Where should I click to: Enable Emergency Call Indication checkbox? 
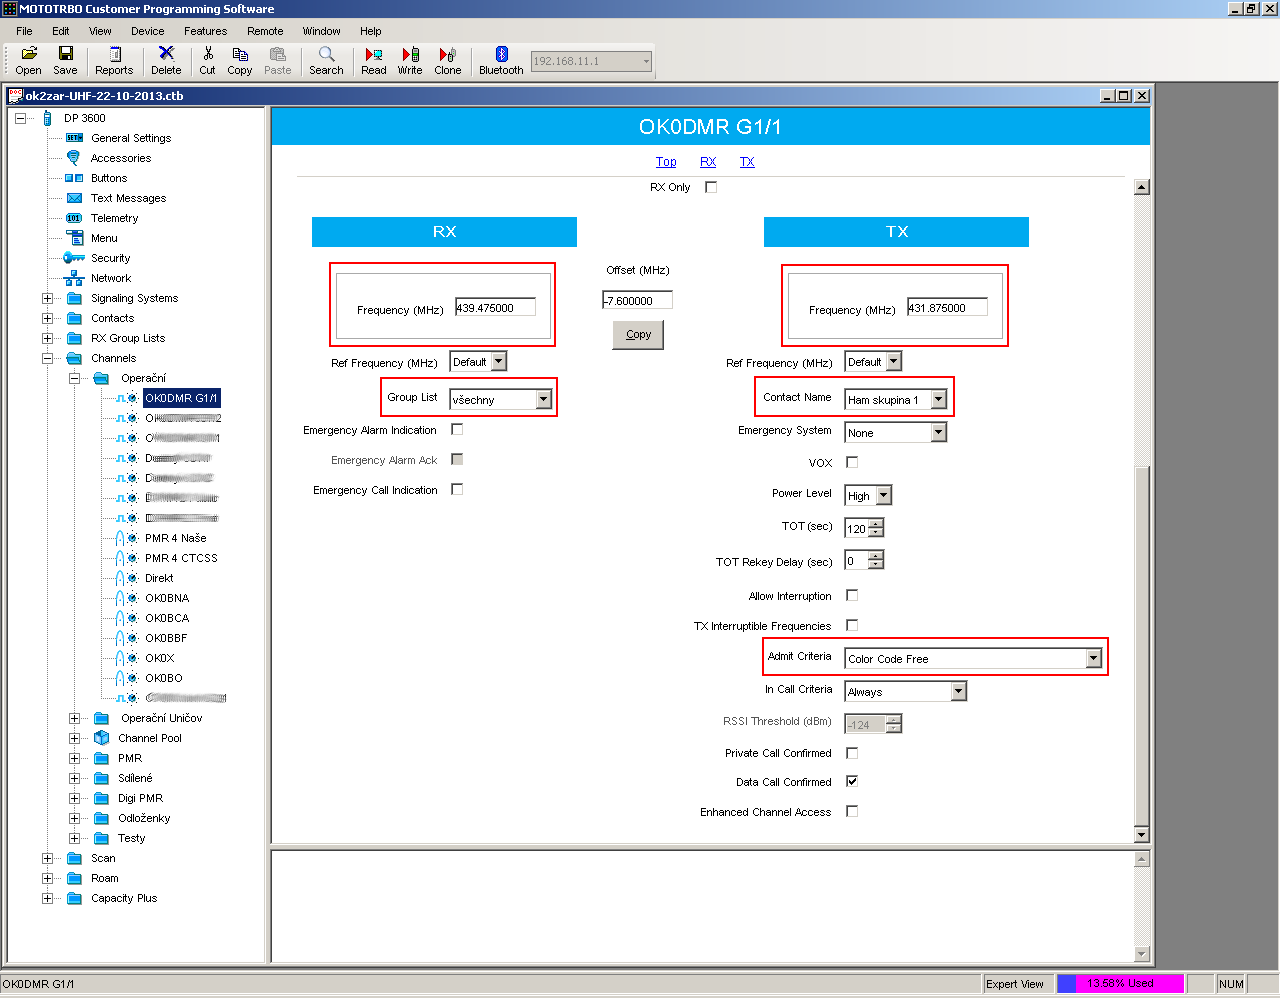click(457, 489)
